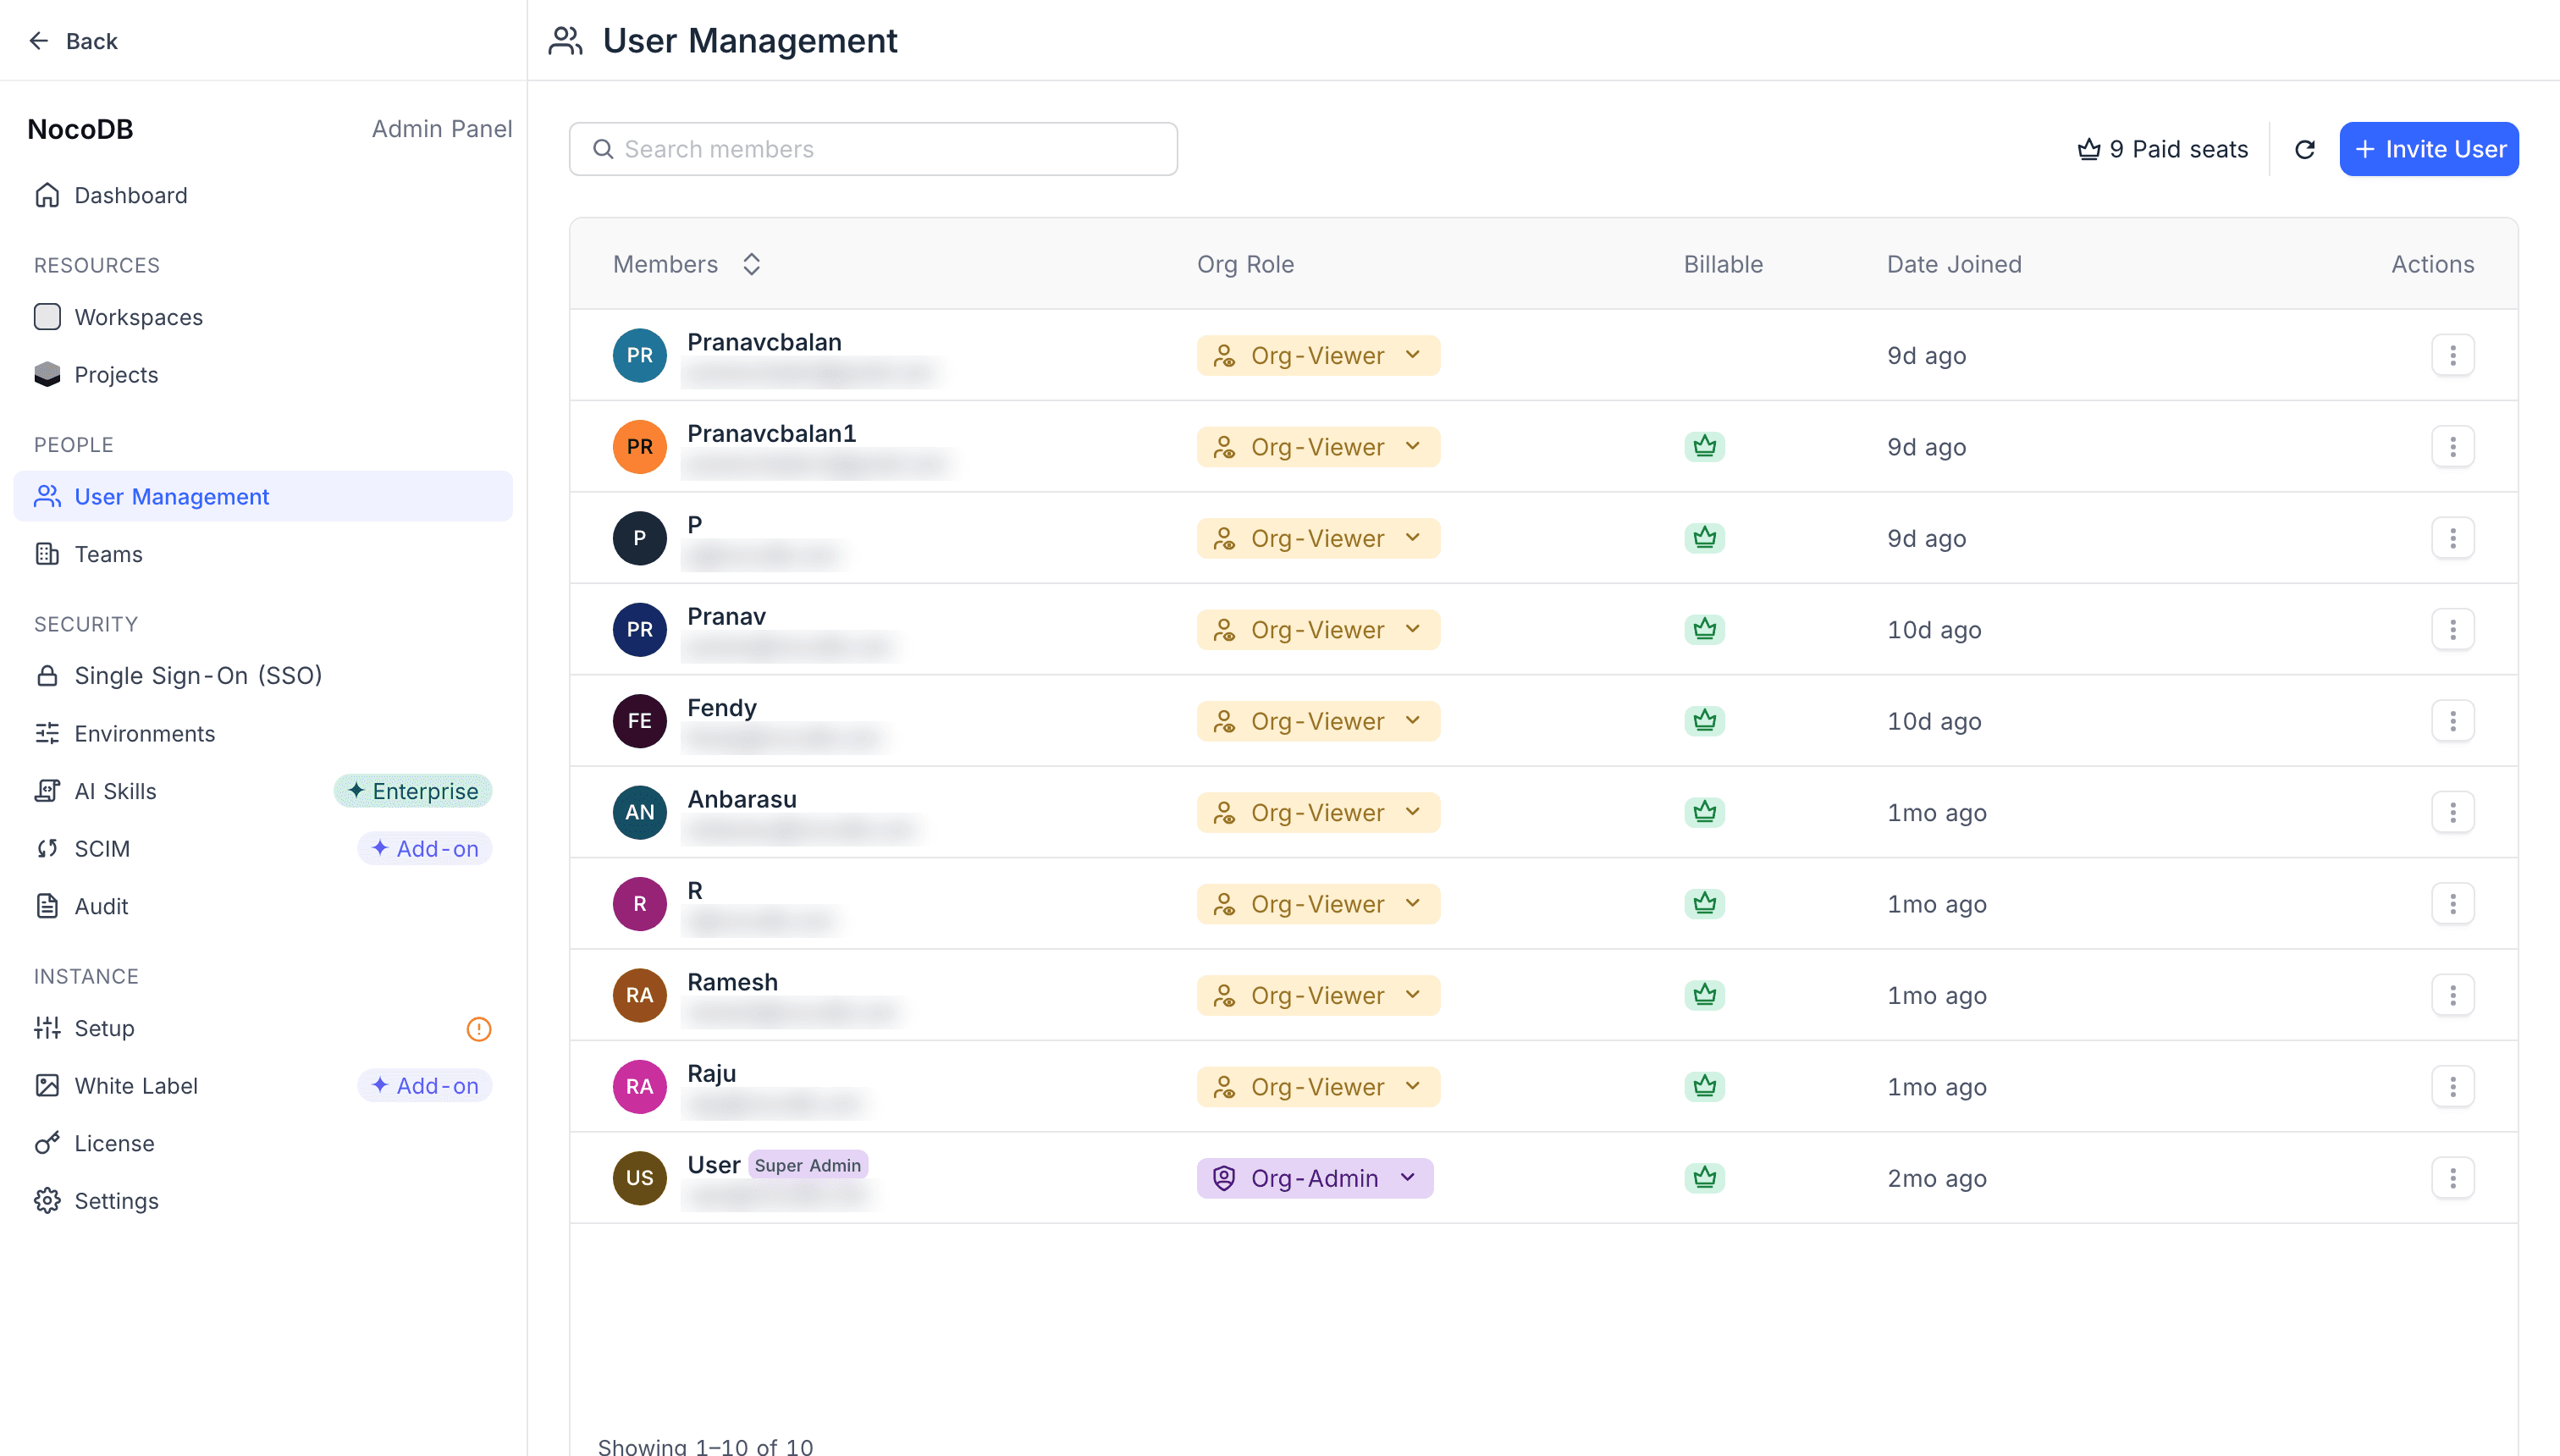The height and width of the screenshot is (1456, 2560).
Task: Click Enterprise badge next to AI Skills
Action: [412, 791]
